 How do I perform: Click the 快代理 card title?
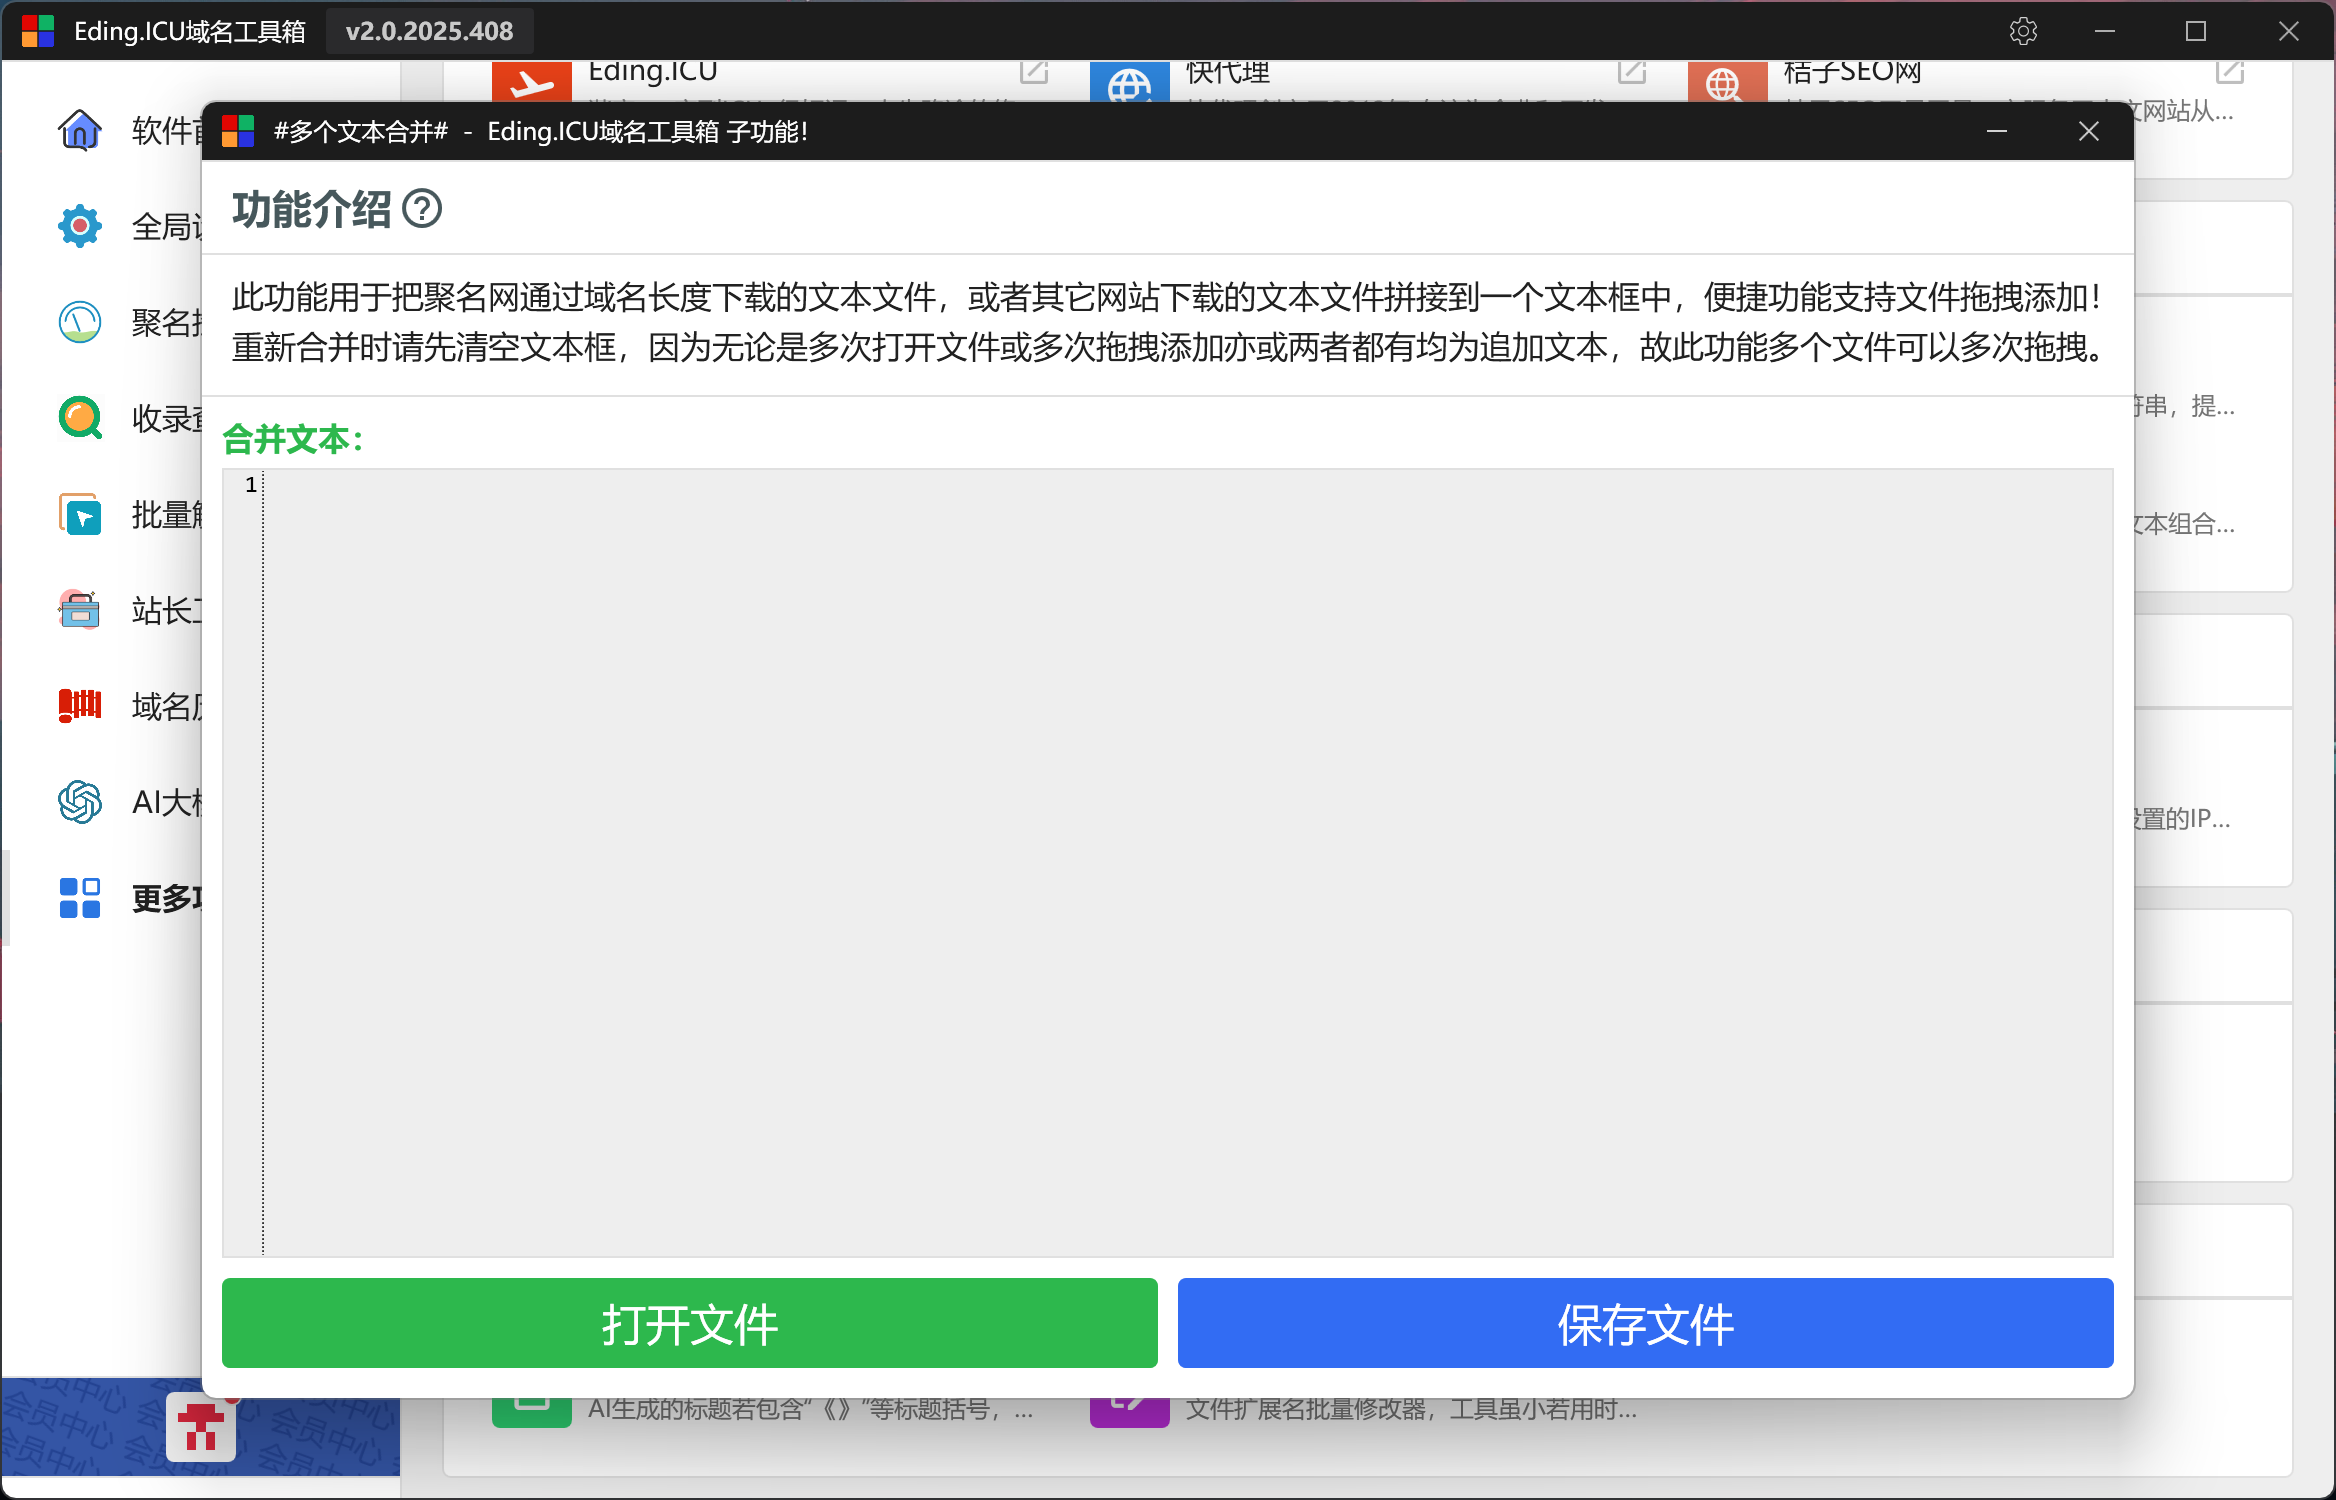coord(1228,73)
